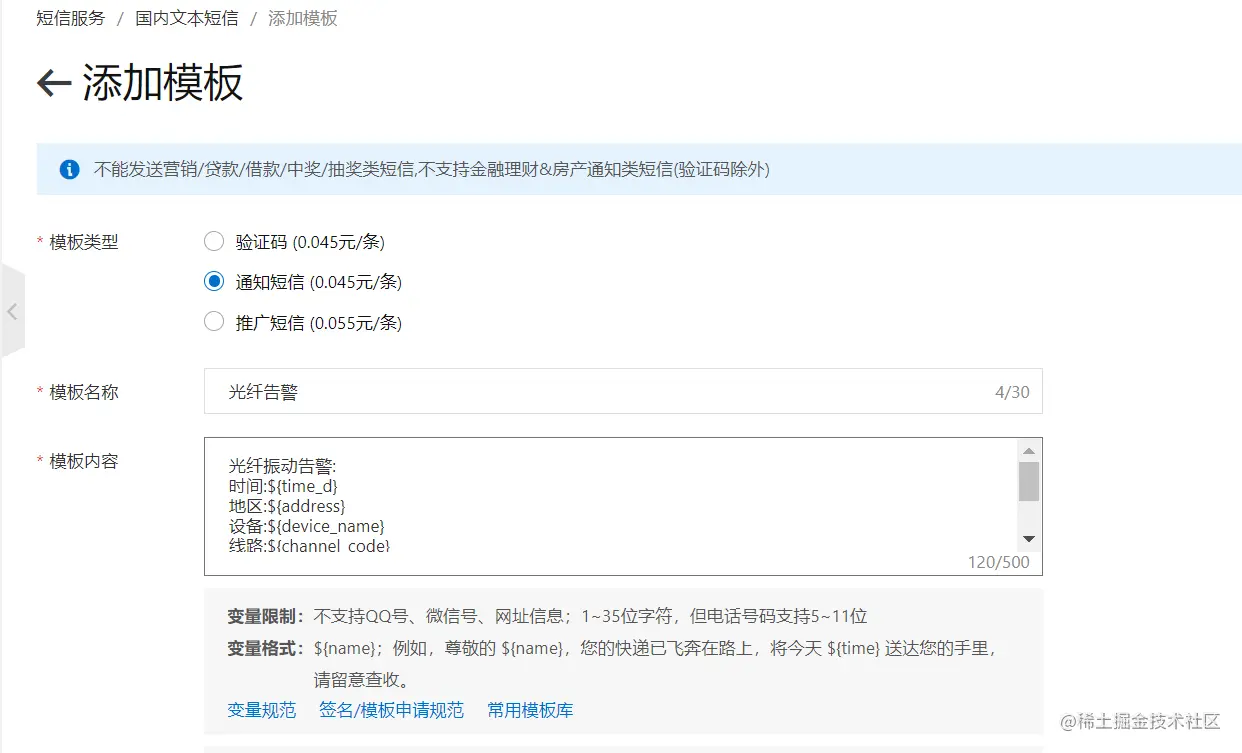
Task: Open the 变量规范 link
Action: 262,710
